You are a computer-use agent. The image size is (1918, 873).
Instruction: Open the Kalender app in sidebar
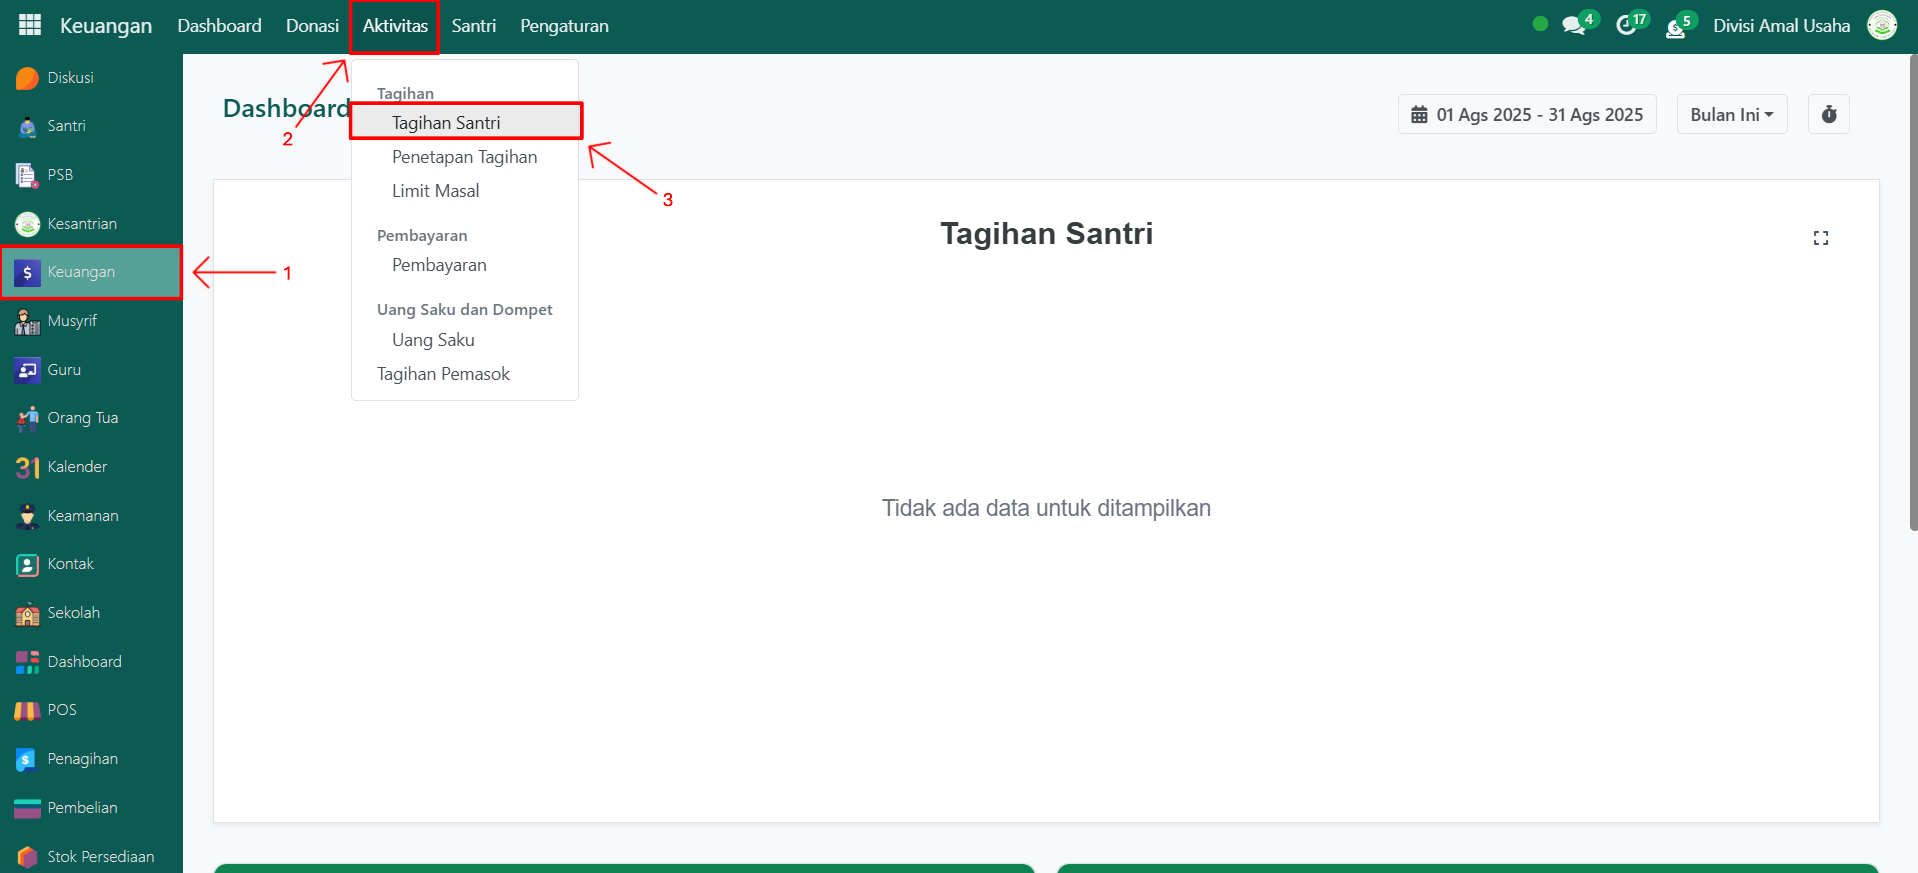(x=77, y=467)
